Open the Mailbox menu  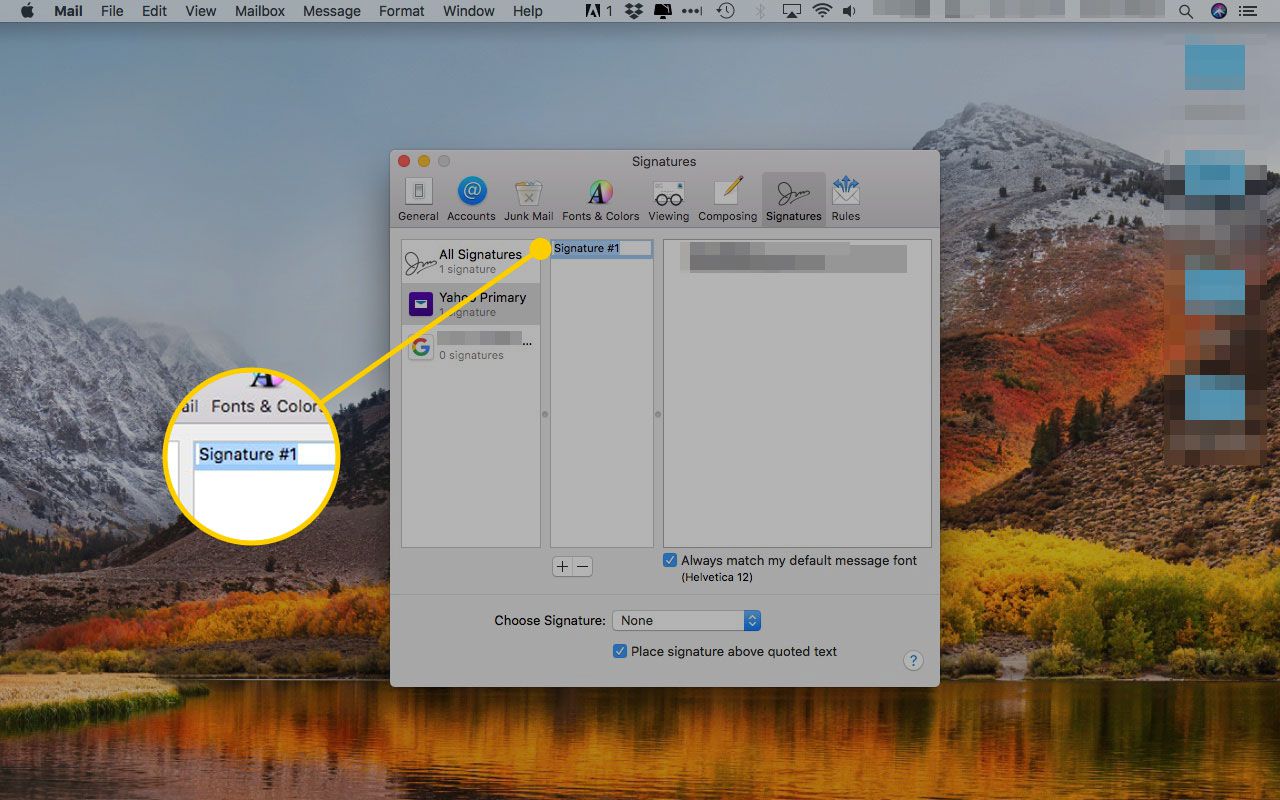(x=260, y=11)
